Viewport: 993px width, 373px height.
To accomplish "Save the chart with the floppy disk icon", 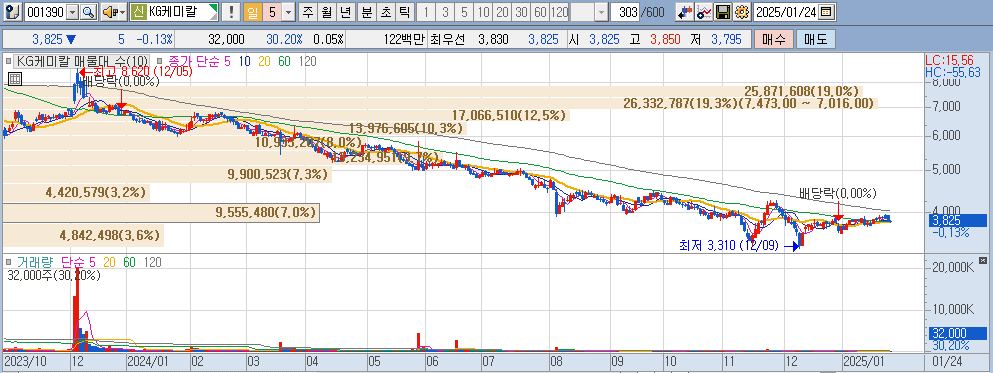I will coord(723,12).
